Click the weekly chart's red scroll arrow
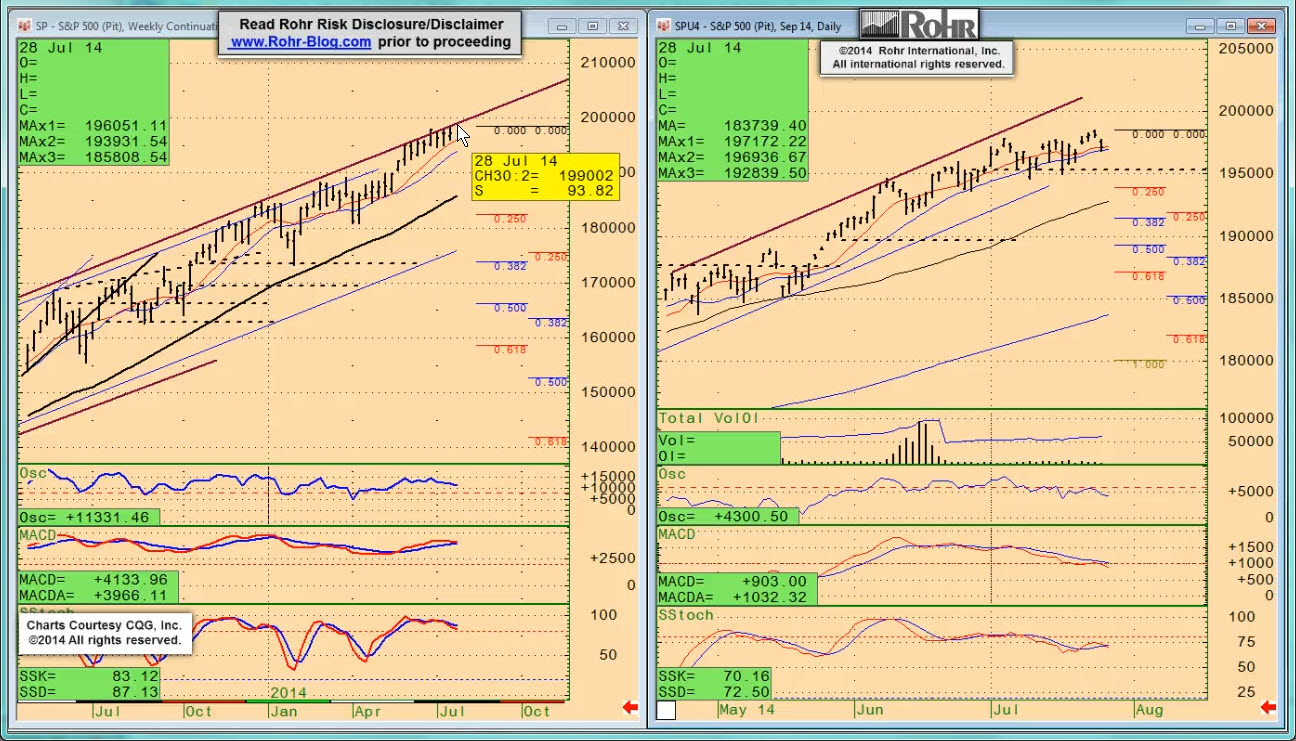The image size is (1296, 741). point(630,708)
